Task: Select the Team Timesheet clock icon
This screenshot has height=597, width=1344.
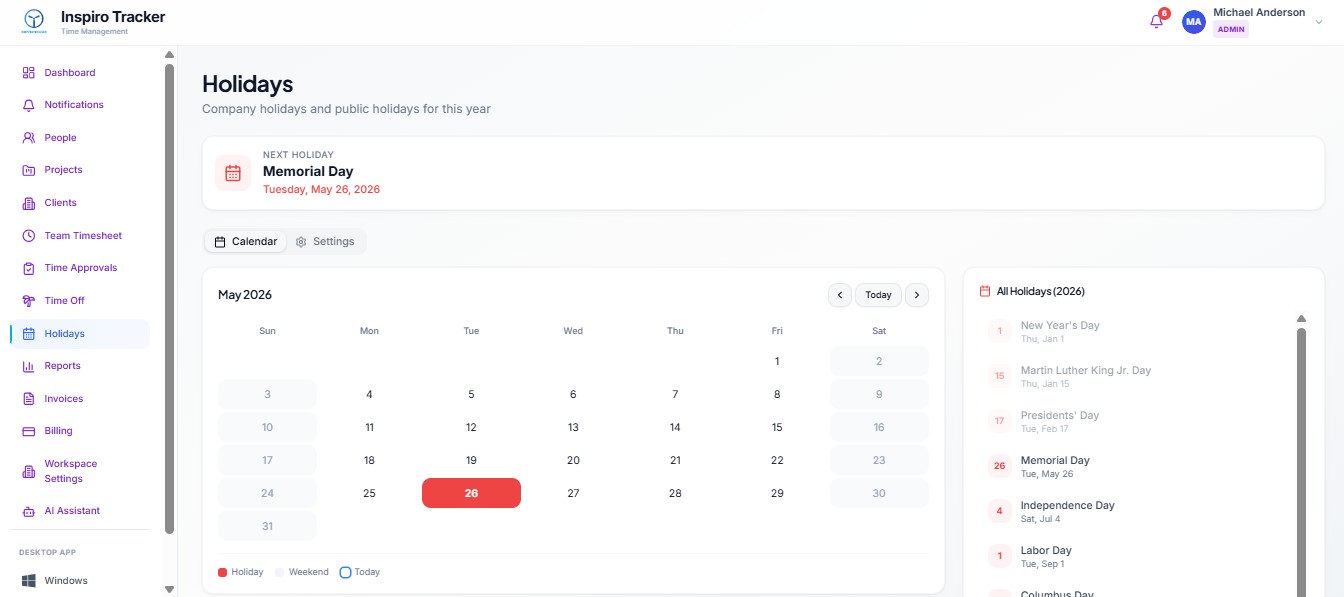Action: [x=29, y=236]
